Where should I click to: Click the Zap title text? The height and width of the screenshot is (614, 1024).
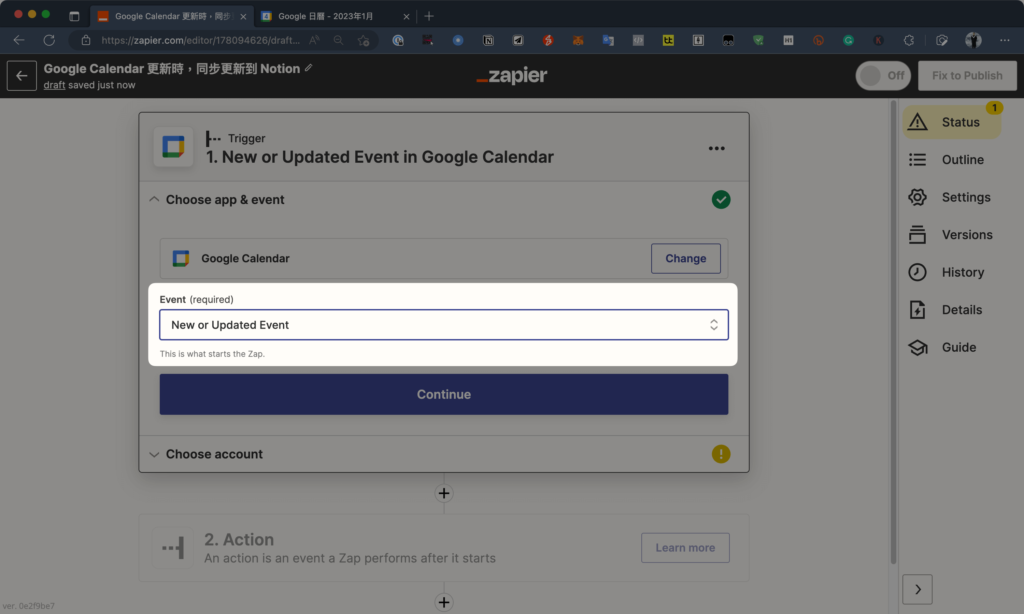[172, 69]
